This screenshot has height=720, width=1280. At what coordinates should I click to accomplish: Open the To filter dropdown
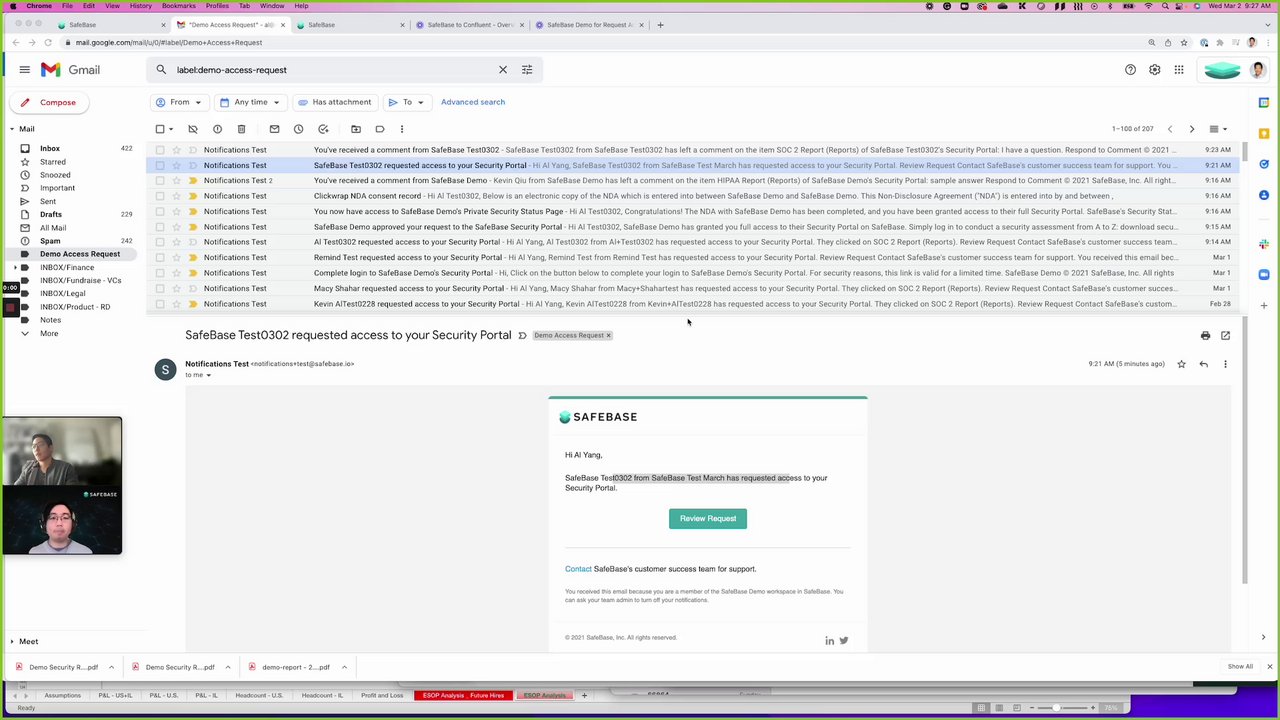pos(407,102)
